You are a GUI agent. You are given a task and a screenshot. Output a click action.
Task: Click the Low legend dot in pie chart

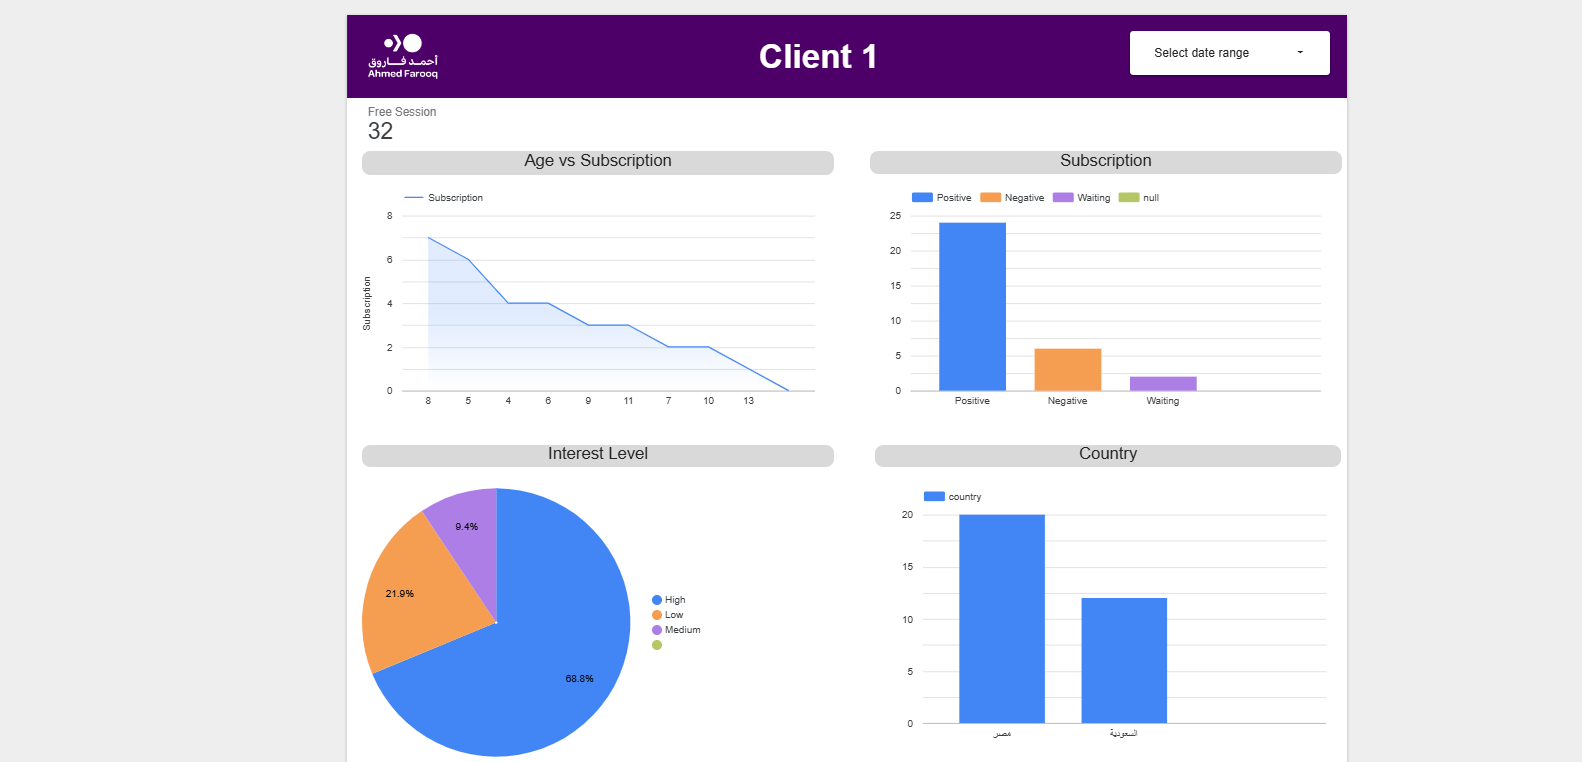click(657, 615)
